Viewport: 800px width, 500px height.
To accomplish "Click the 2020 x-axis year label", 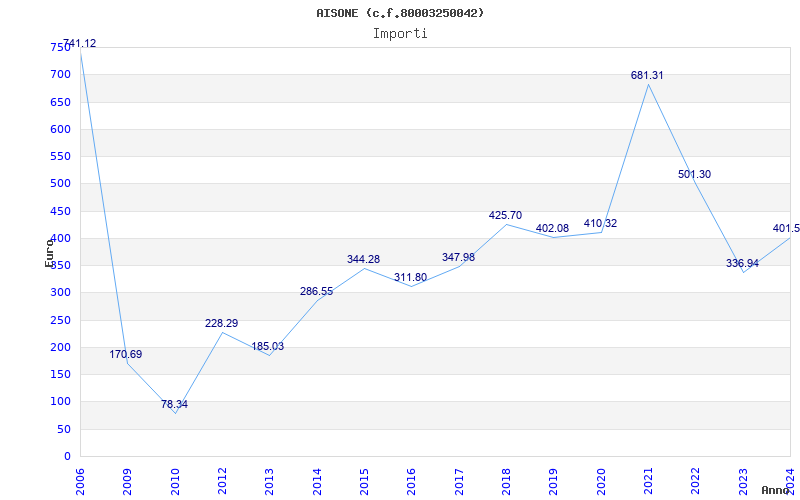I will click(601, 481).
